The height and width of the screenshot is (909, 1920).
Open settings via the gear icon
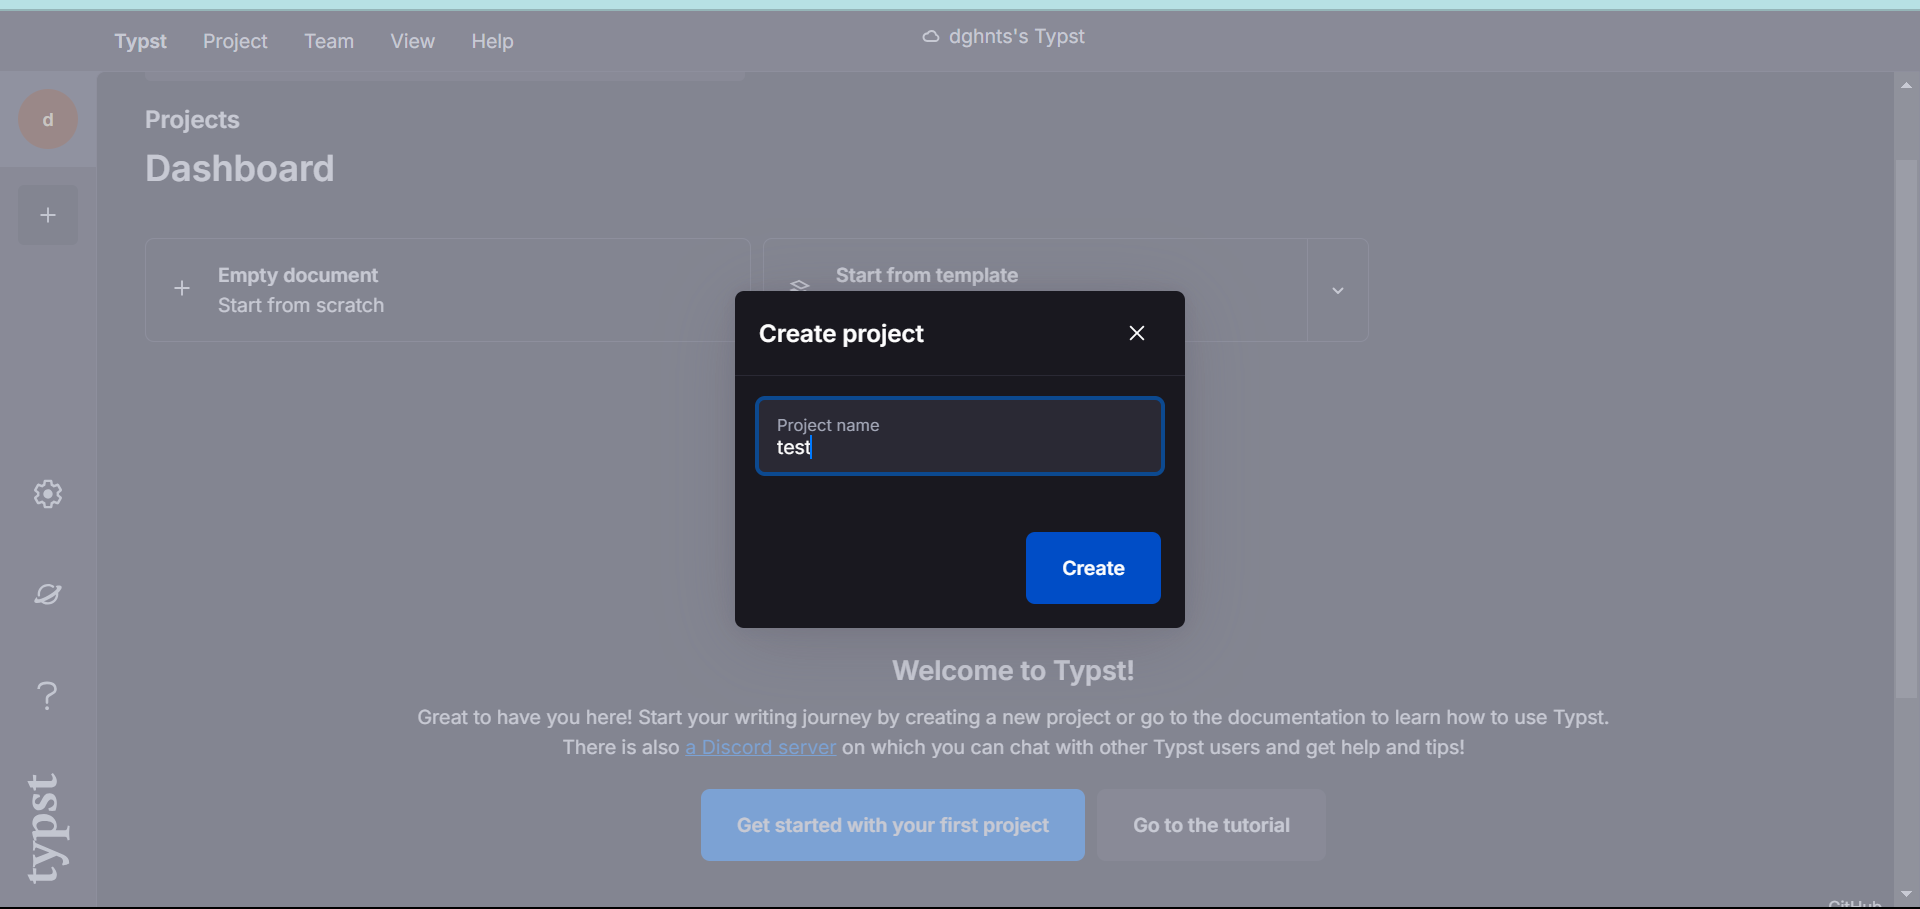click(48, 494)
